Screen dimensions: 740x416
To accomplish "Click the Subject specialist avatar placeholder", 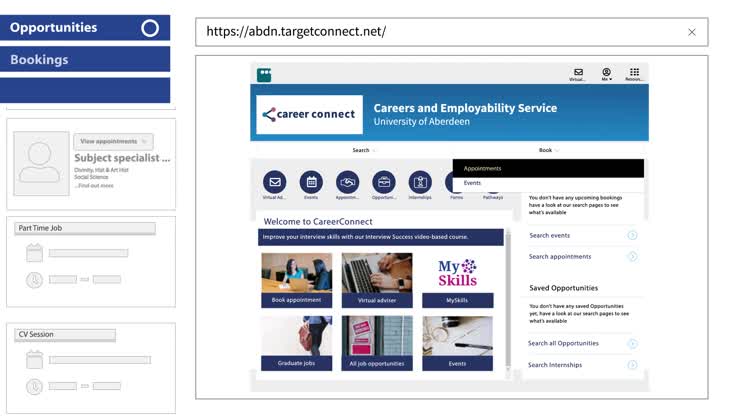I will [x=41, y=163].
